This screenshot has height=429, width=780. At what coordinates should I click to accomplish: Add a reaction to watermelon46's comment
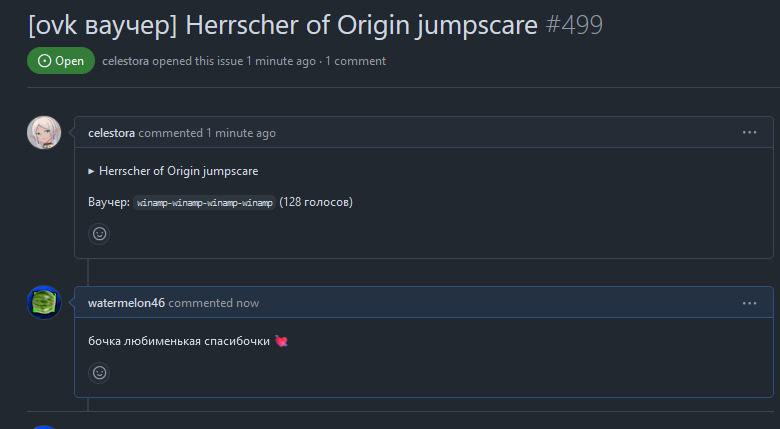click(x=99, y=372)
